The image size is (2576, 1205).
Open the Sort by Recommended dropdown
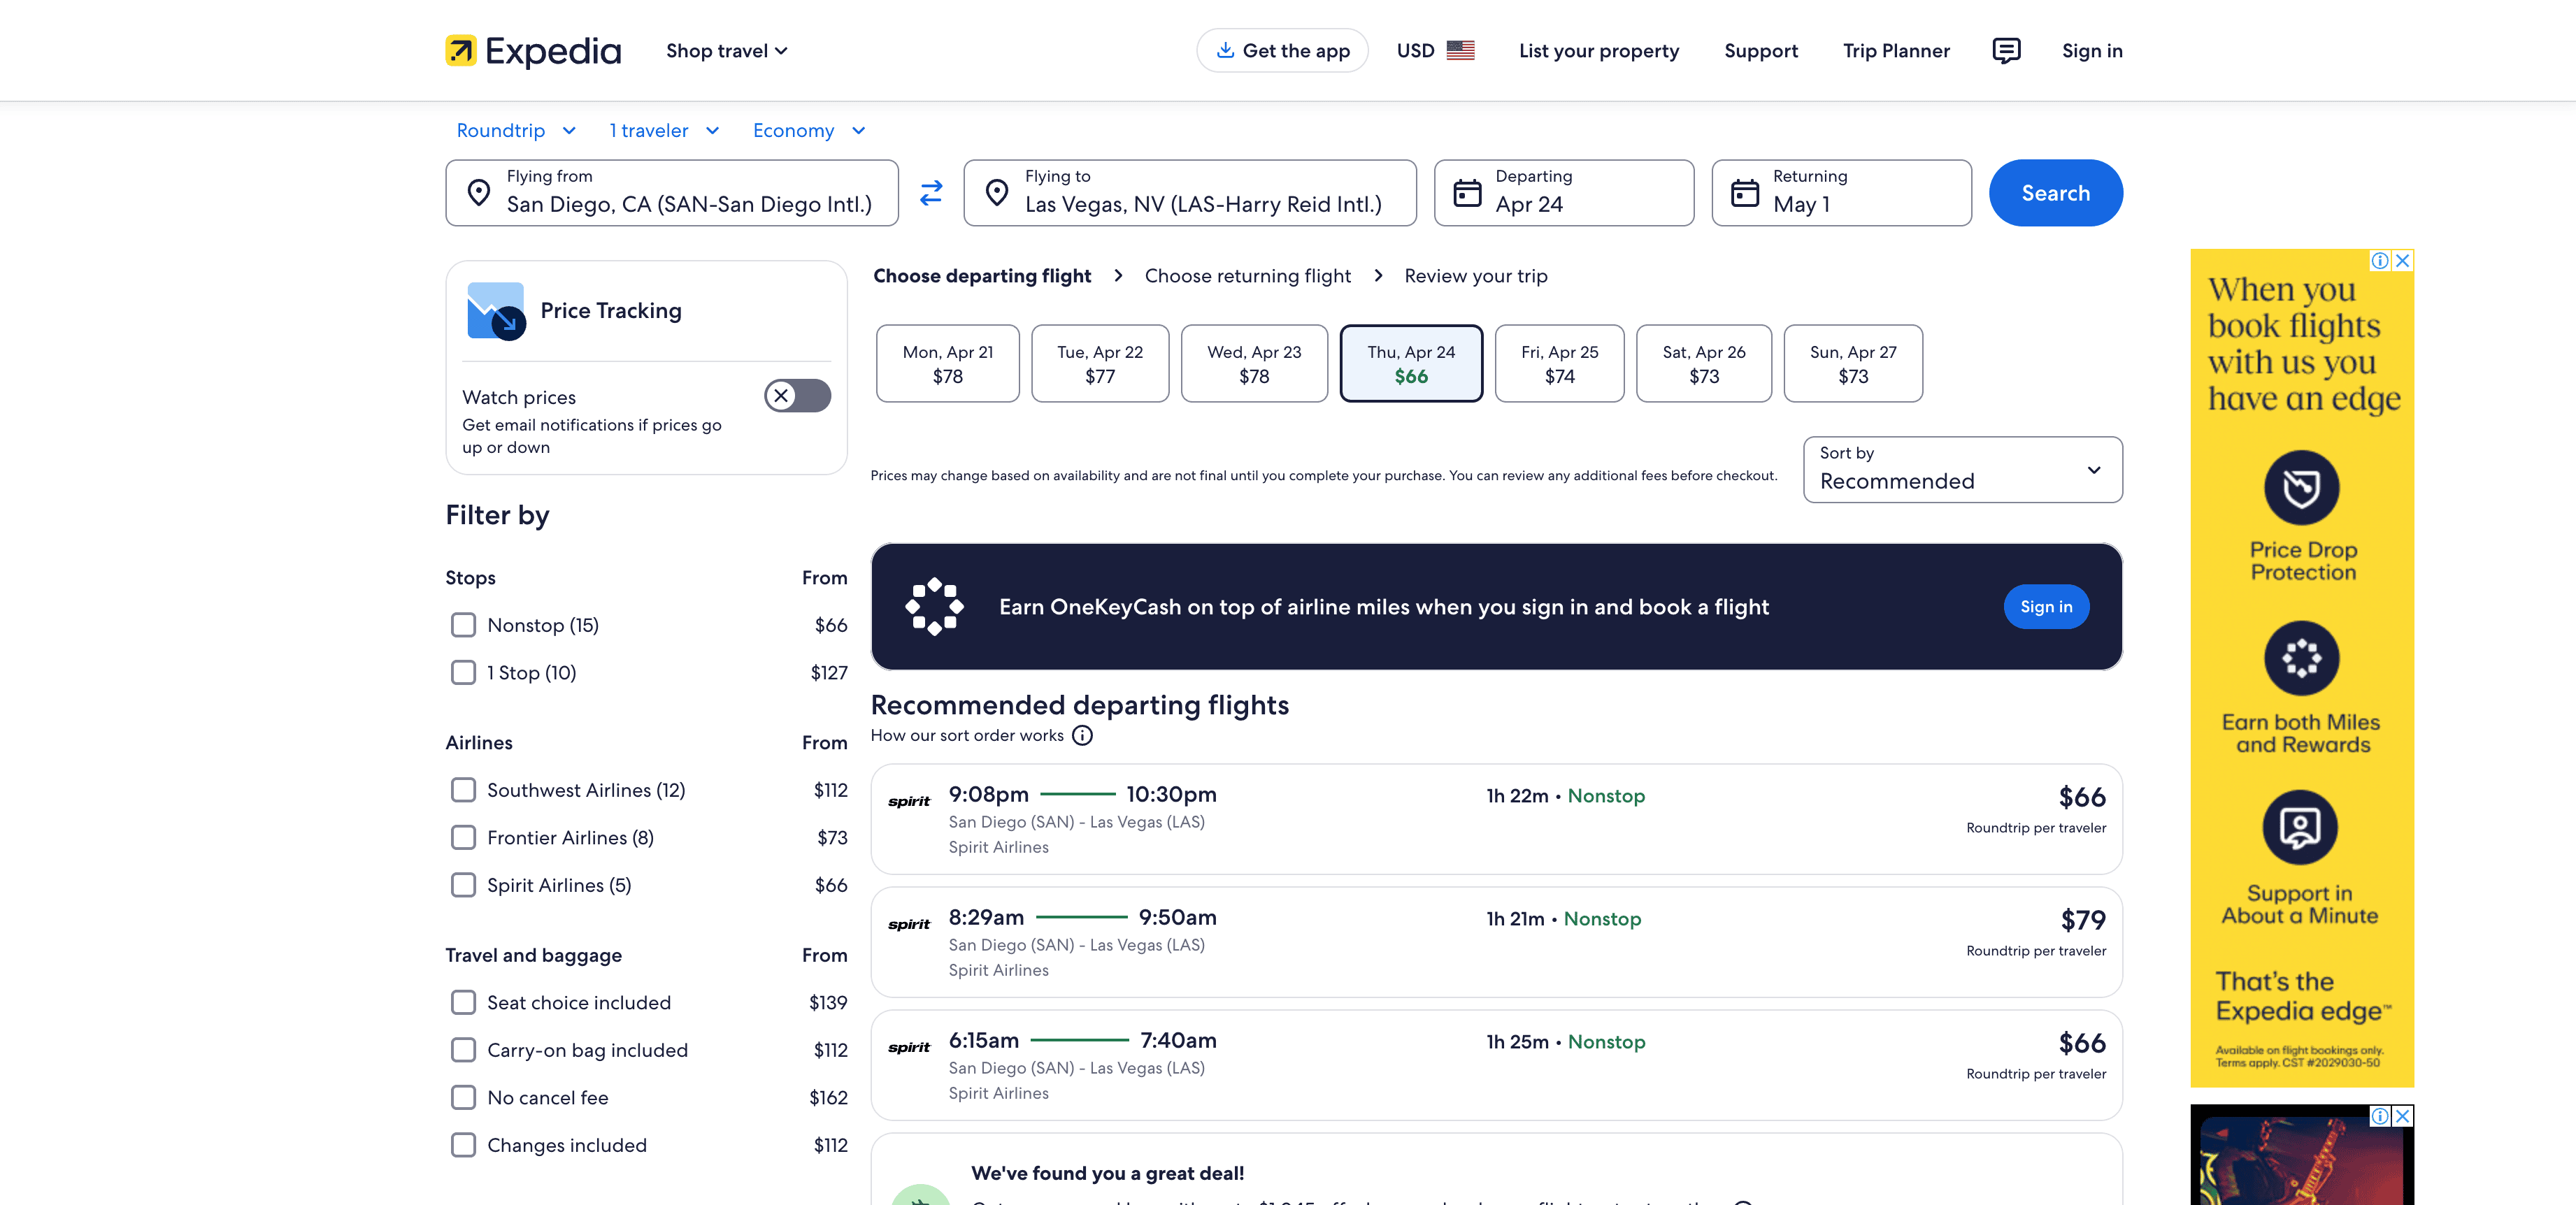tap(1961, 470)
